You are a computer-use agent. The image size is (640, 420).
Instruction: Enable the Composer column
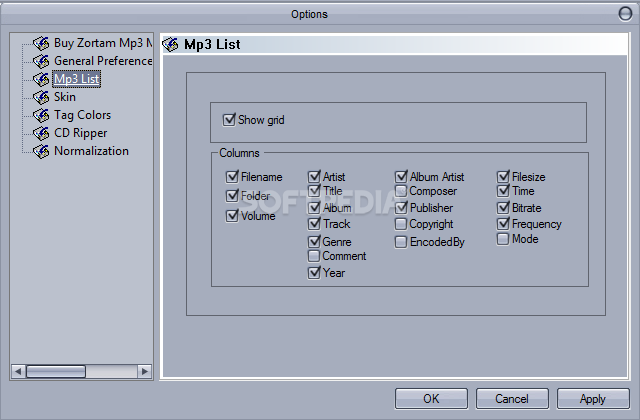tap(401, 191)
